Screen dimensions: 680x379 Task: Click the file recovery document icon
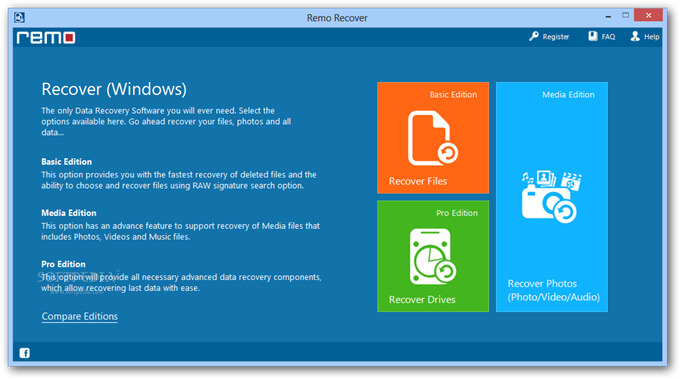pyautogui.click(x=433, y=138)
